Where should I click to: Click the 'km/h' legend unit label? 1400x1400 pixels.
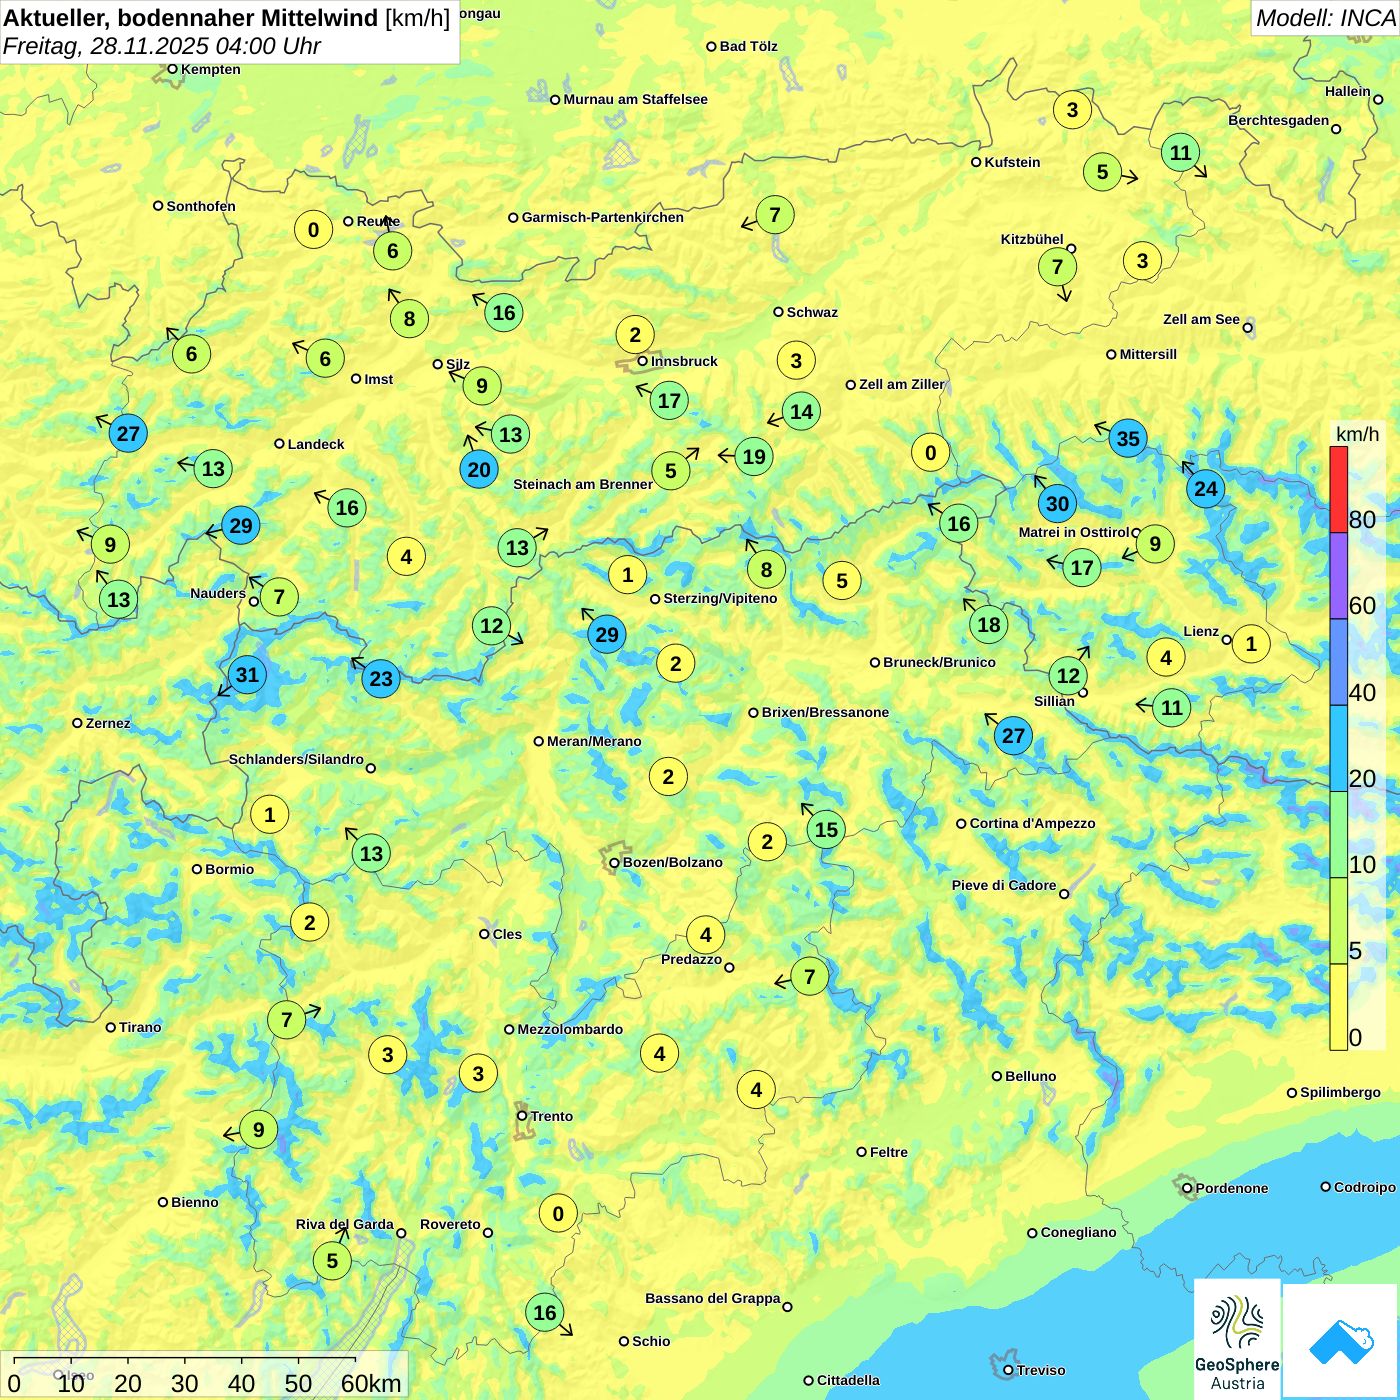(x=1357, y=433)
